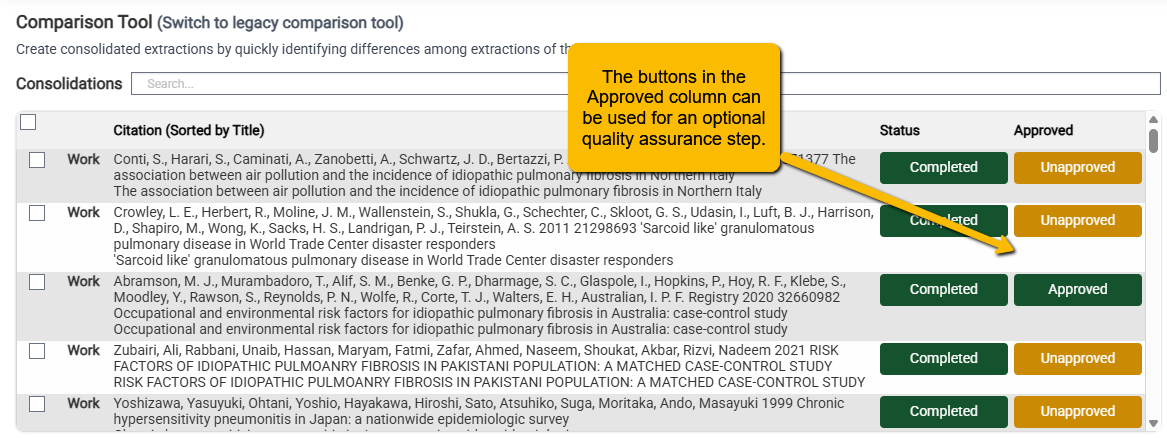
Task: Select the Zubairi citation checkbox
Action: (x=37, y=351)
